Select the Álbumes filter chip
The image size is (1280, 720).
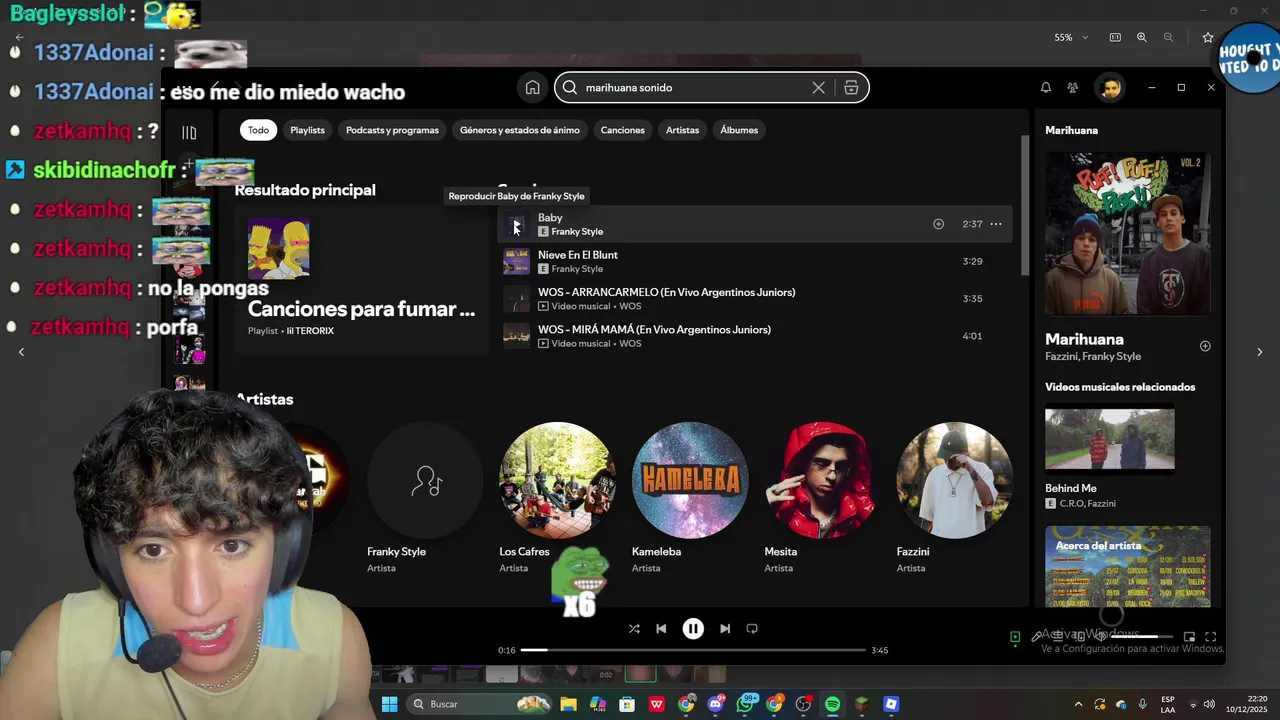(x=739, y=130)
